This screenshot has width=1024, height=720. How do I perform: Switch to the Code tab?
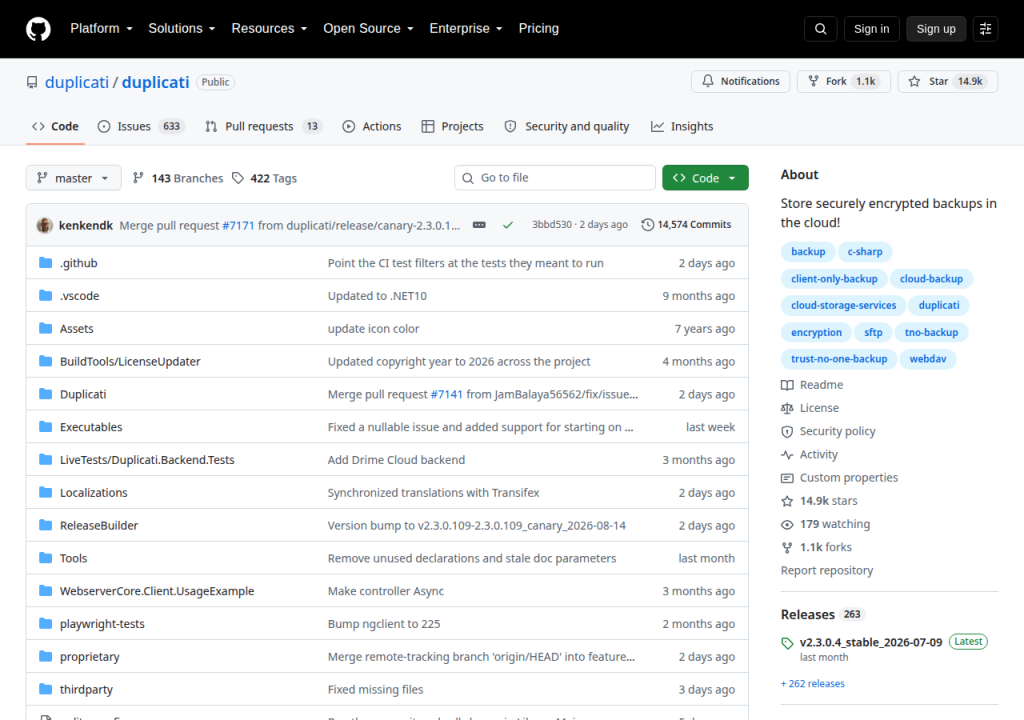[56, 127]
